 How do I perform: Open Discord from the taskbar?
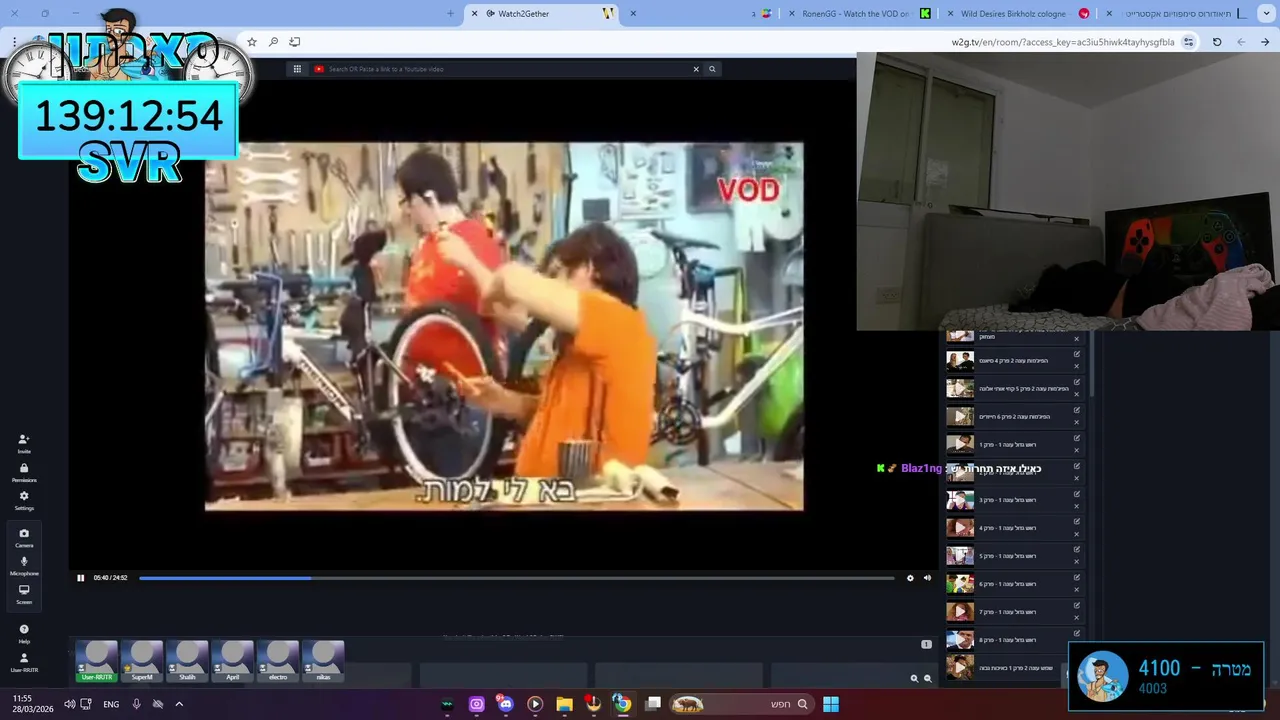click(x=505, y=704)
